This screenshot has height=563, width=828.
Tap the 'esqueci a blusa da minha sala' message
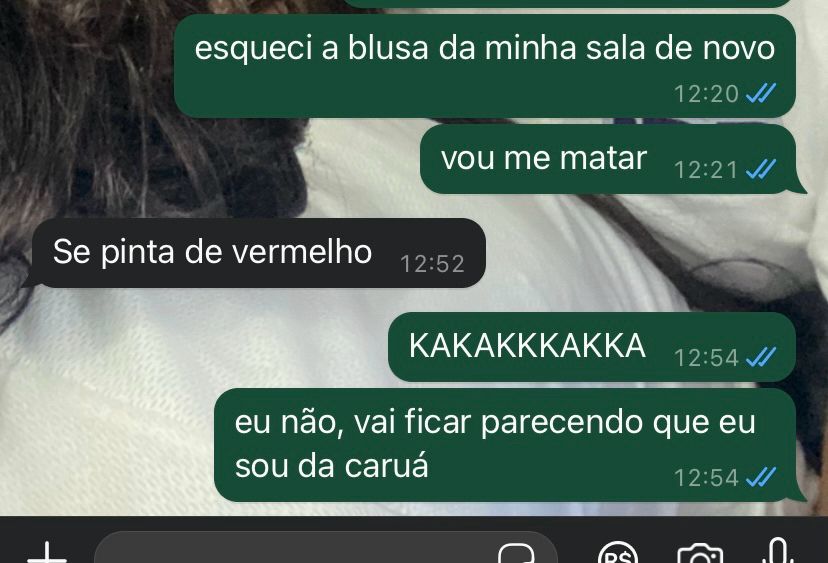(x=485, y=66)
